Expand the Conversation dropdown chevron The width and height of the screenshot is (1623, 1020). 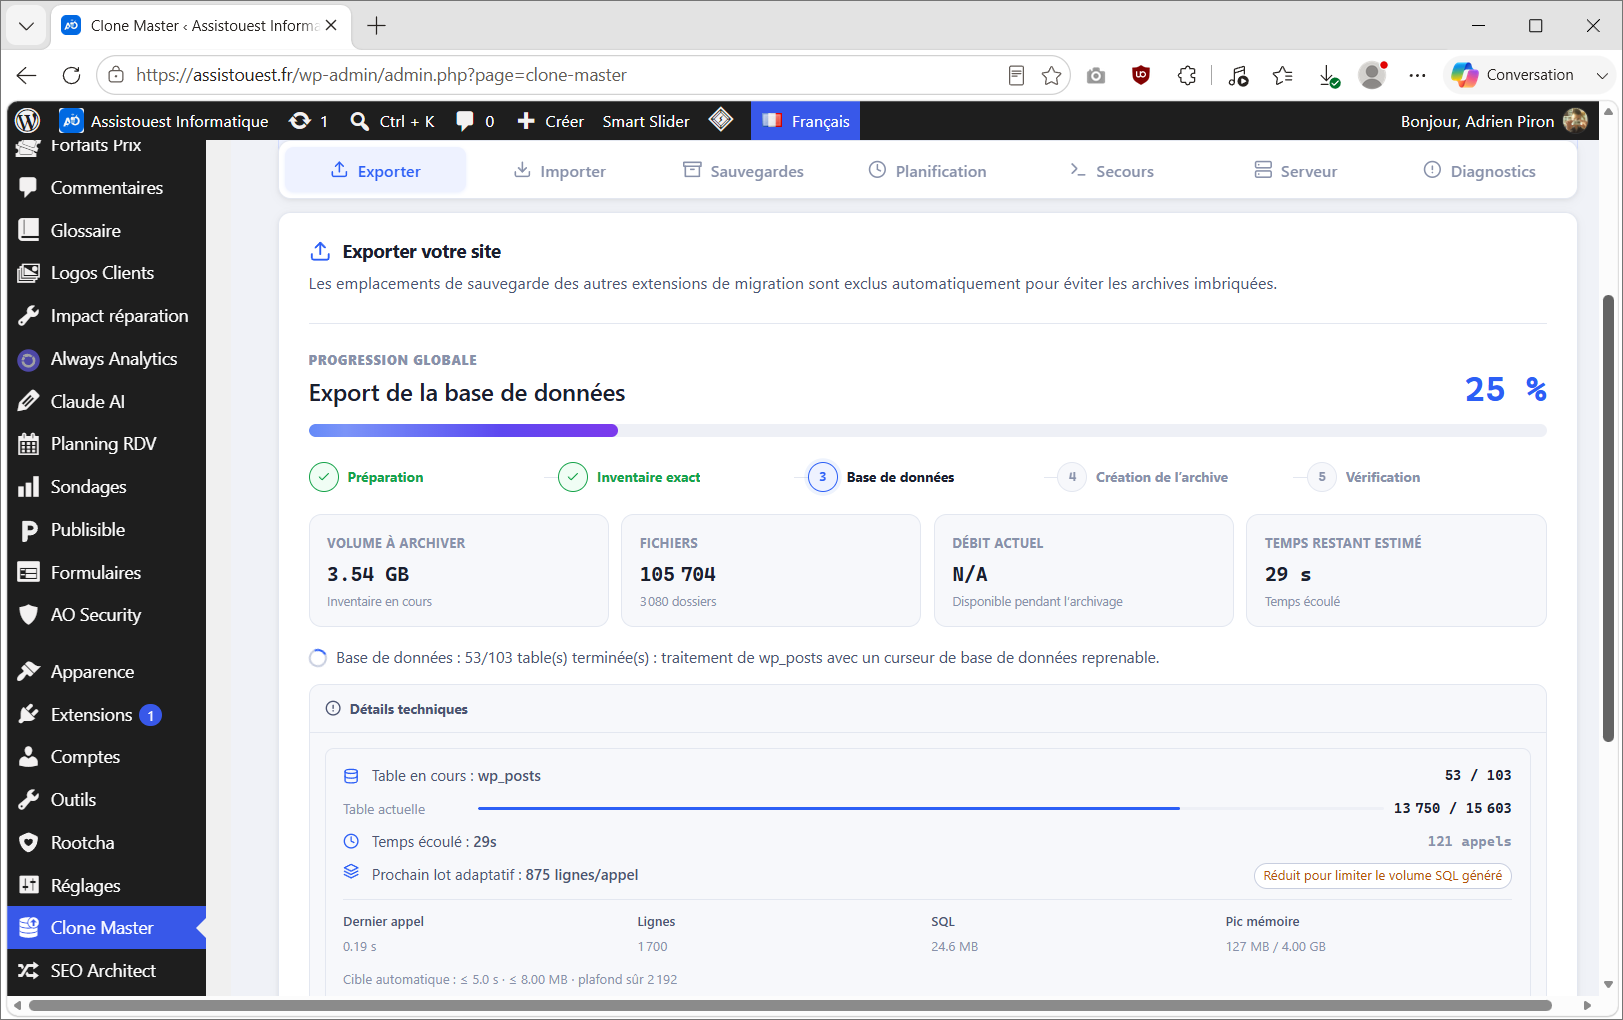(1602, 75)
